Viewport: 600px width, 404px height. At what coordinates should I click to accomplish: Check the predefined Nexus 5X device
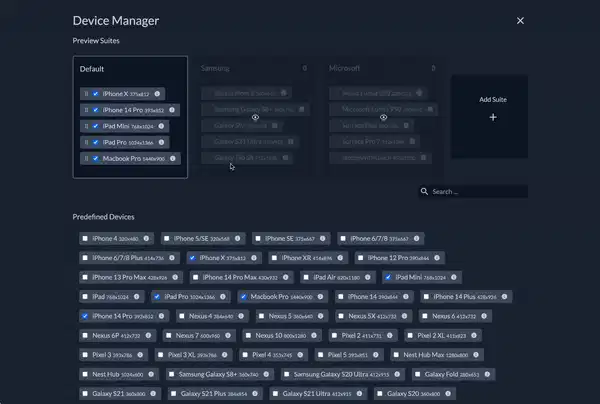coord(341,316)
